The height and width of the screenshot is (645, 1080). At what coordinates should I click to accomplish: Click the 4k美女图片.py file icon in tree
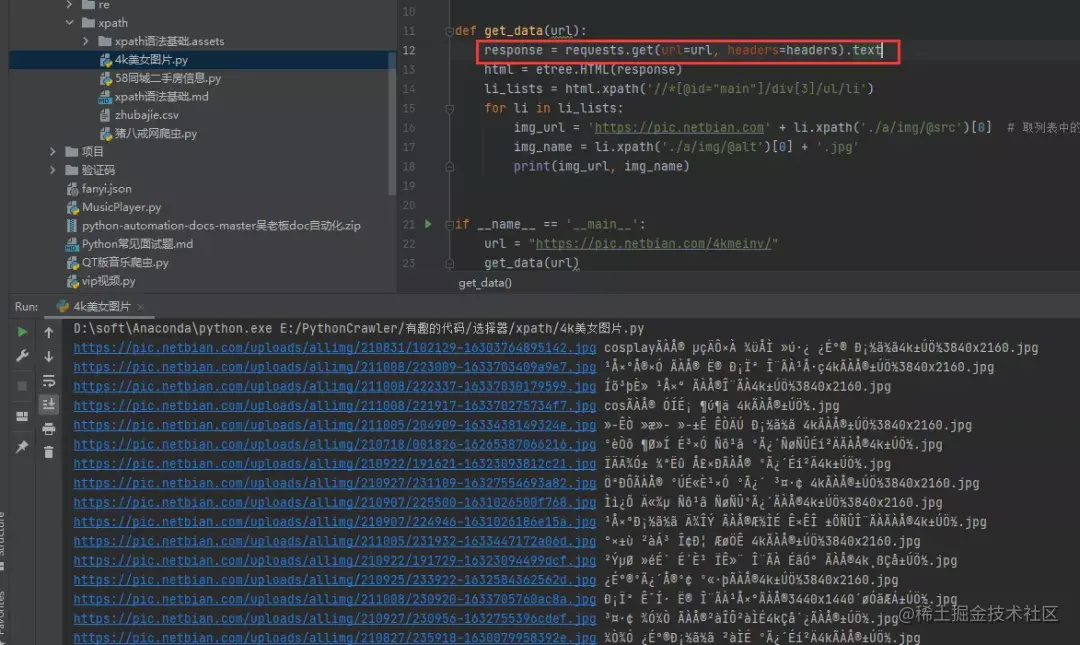click(x=105, y=60)
